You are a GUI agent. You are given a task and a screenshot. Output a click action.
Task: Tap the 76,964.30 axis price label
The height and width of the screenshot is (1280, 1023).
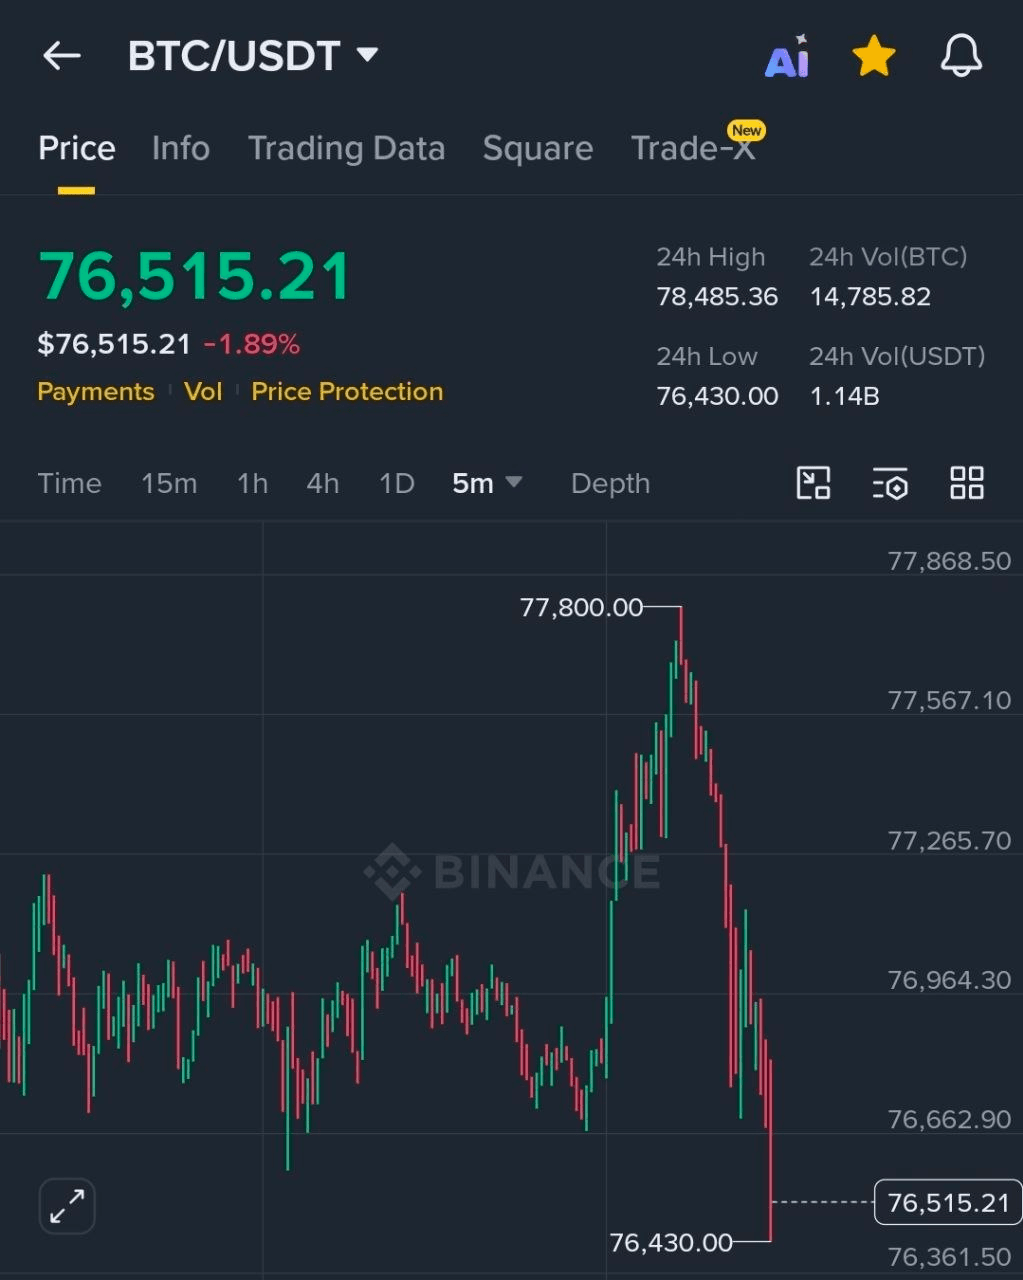pos(949,980)
